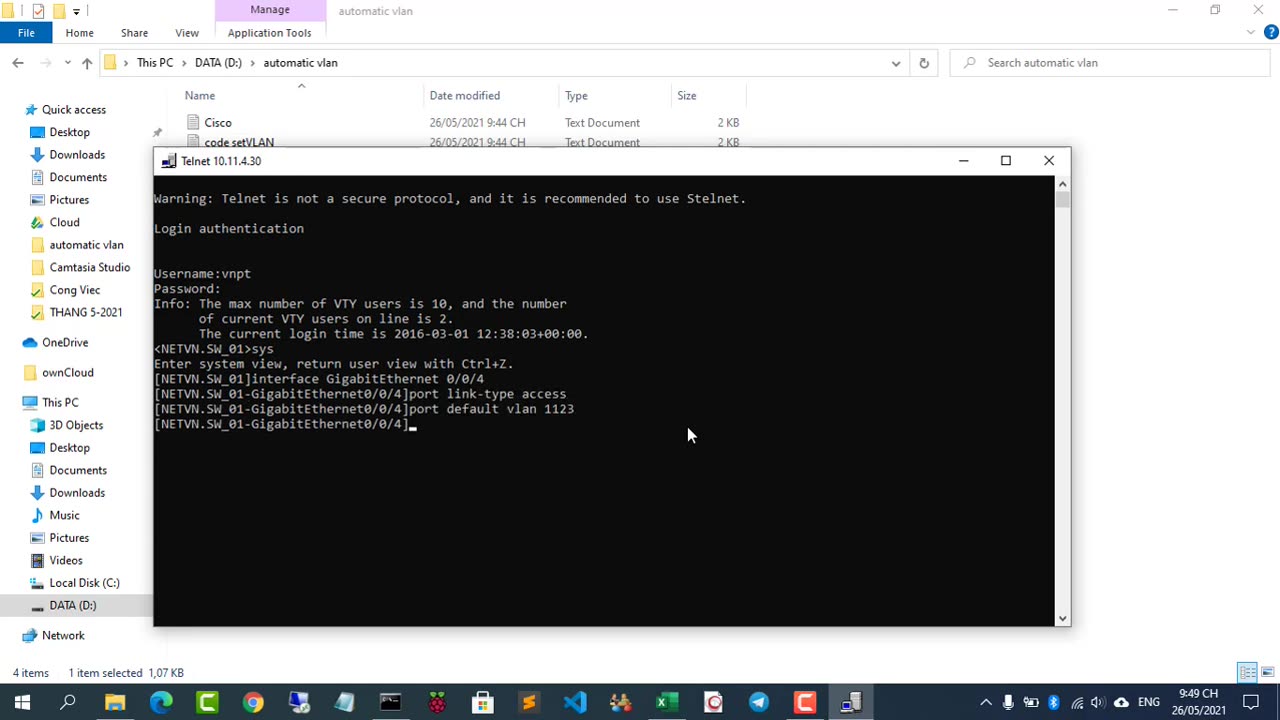Viewport: 1280px width, 720px height.
Task: Switch to details view layout icon
Action: click(1248, 673)
